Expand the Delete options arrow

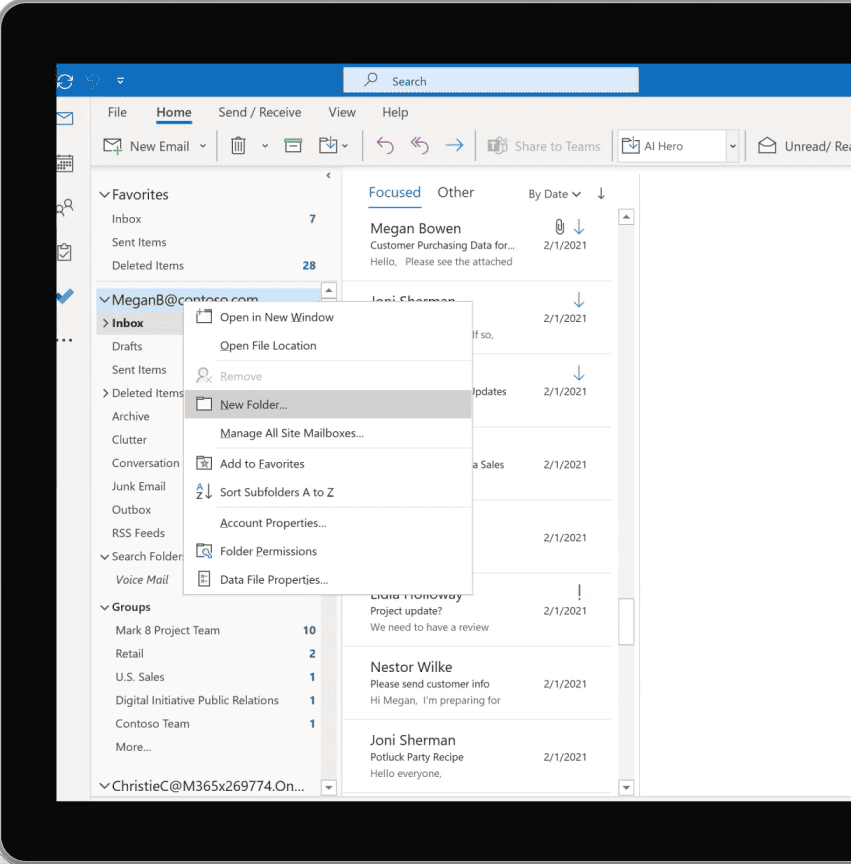point(265,146)
